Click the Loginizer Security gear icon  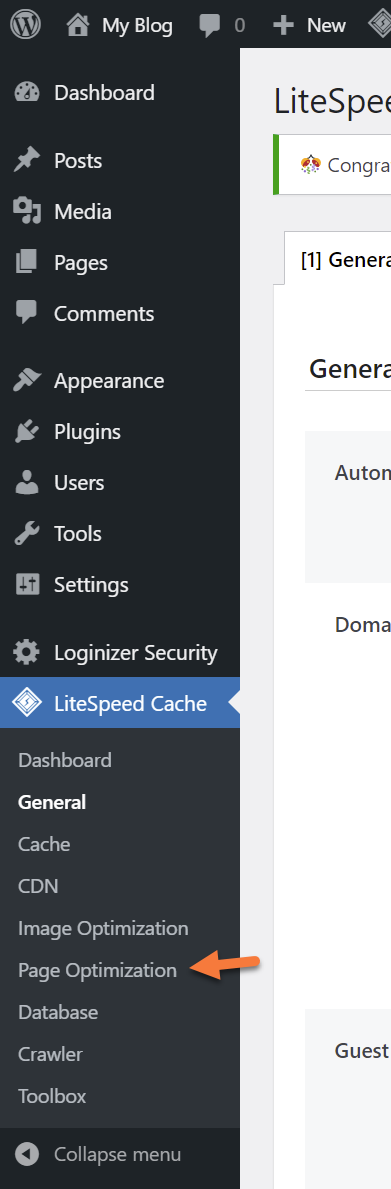(27, 652)
